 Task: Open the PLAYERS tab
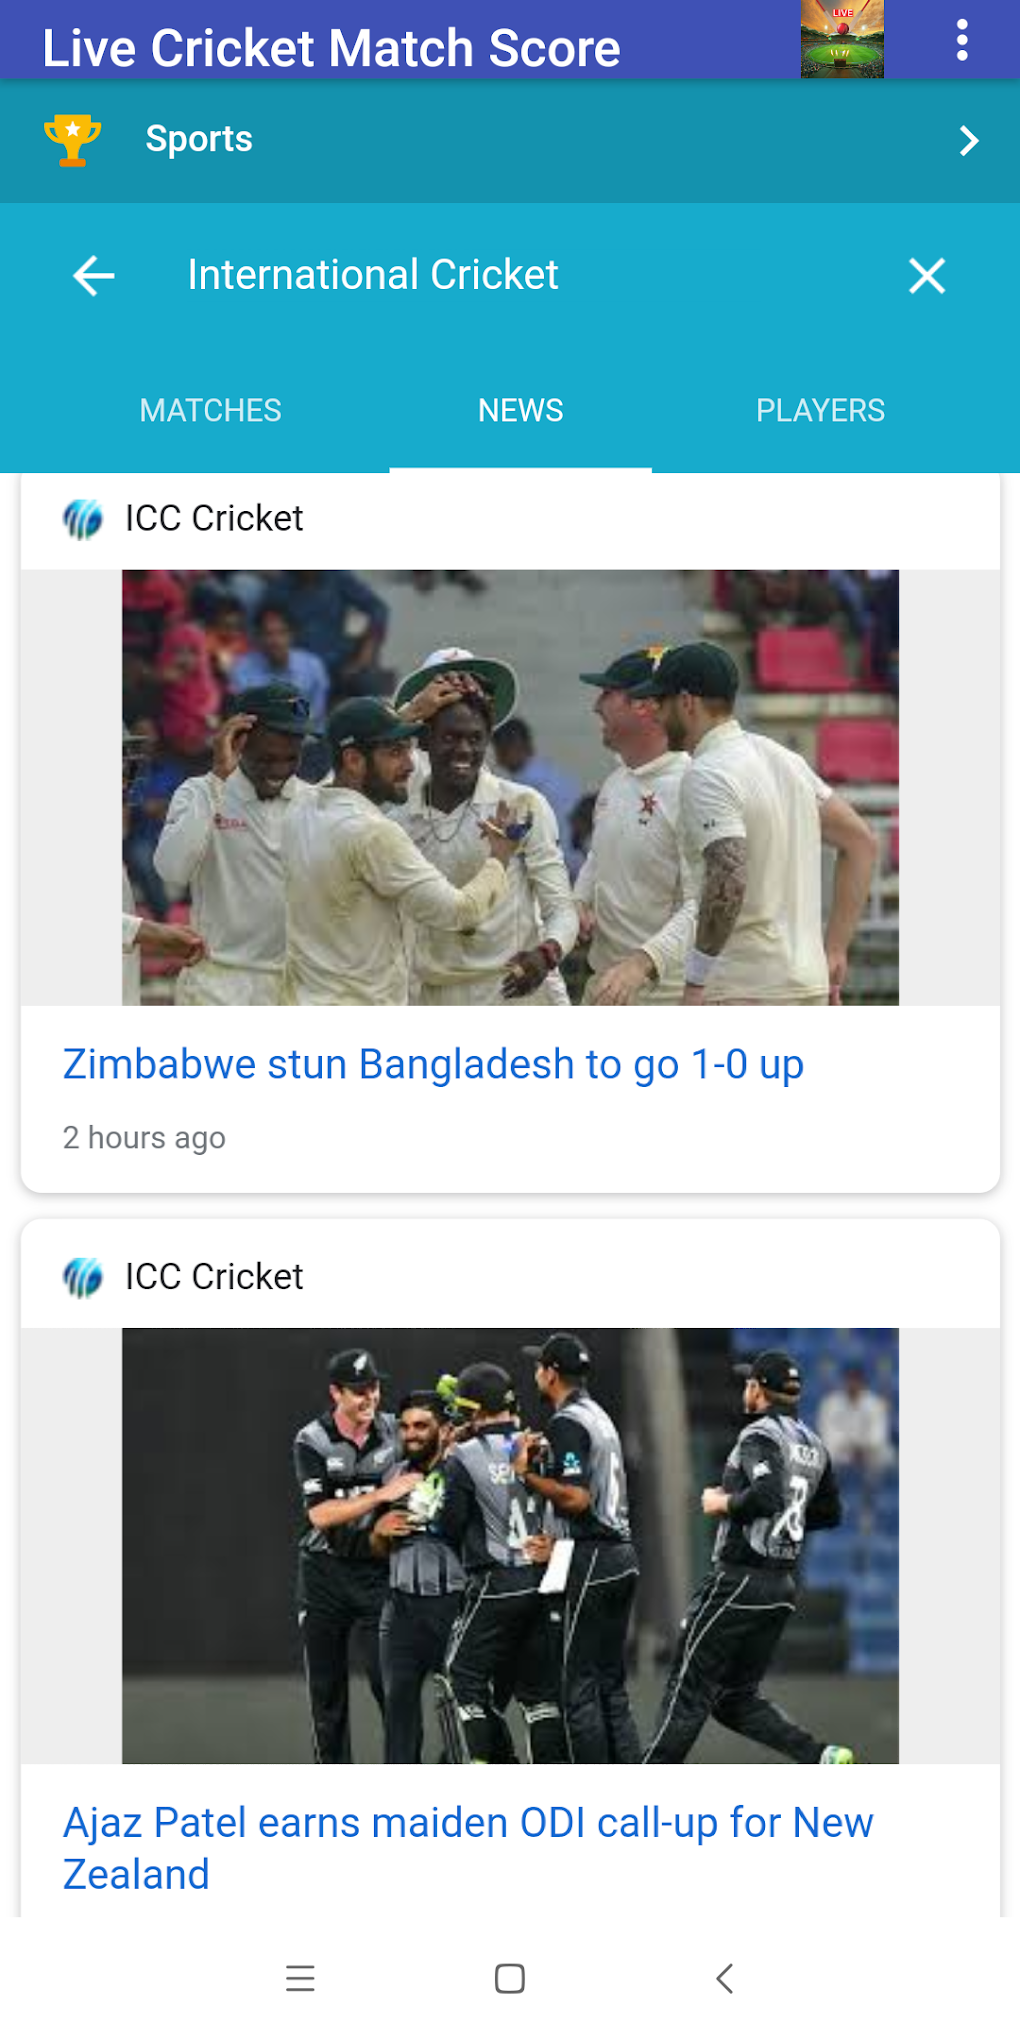[819, 410]
